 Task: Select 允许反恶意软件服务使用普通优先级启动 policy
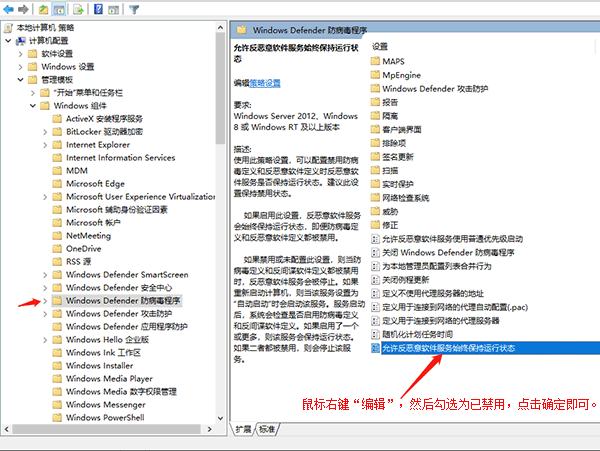[x=452, y=239]
